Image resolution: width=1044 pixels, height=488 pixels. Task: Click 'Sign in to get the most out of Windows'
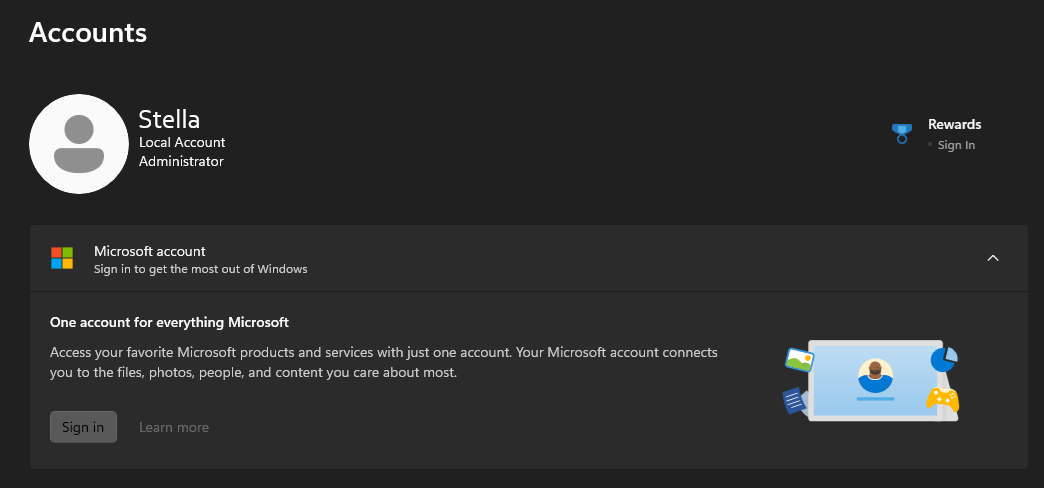pos(200,270)
